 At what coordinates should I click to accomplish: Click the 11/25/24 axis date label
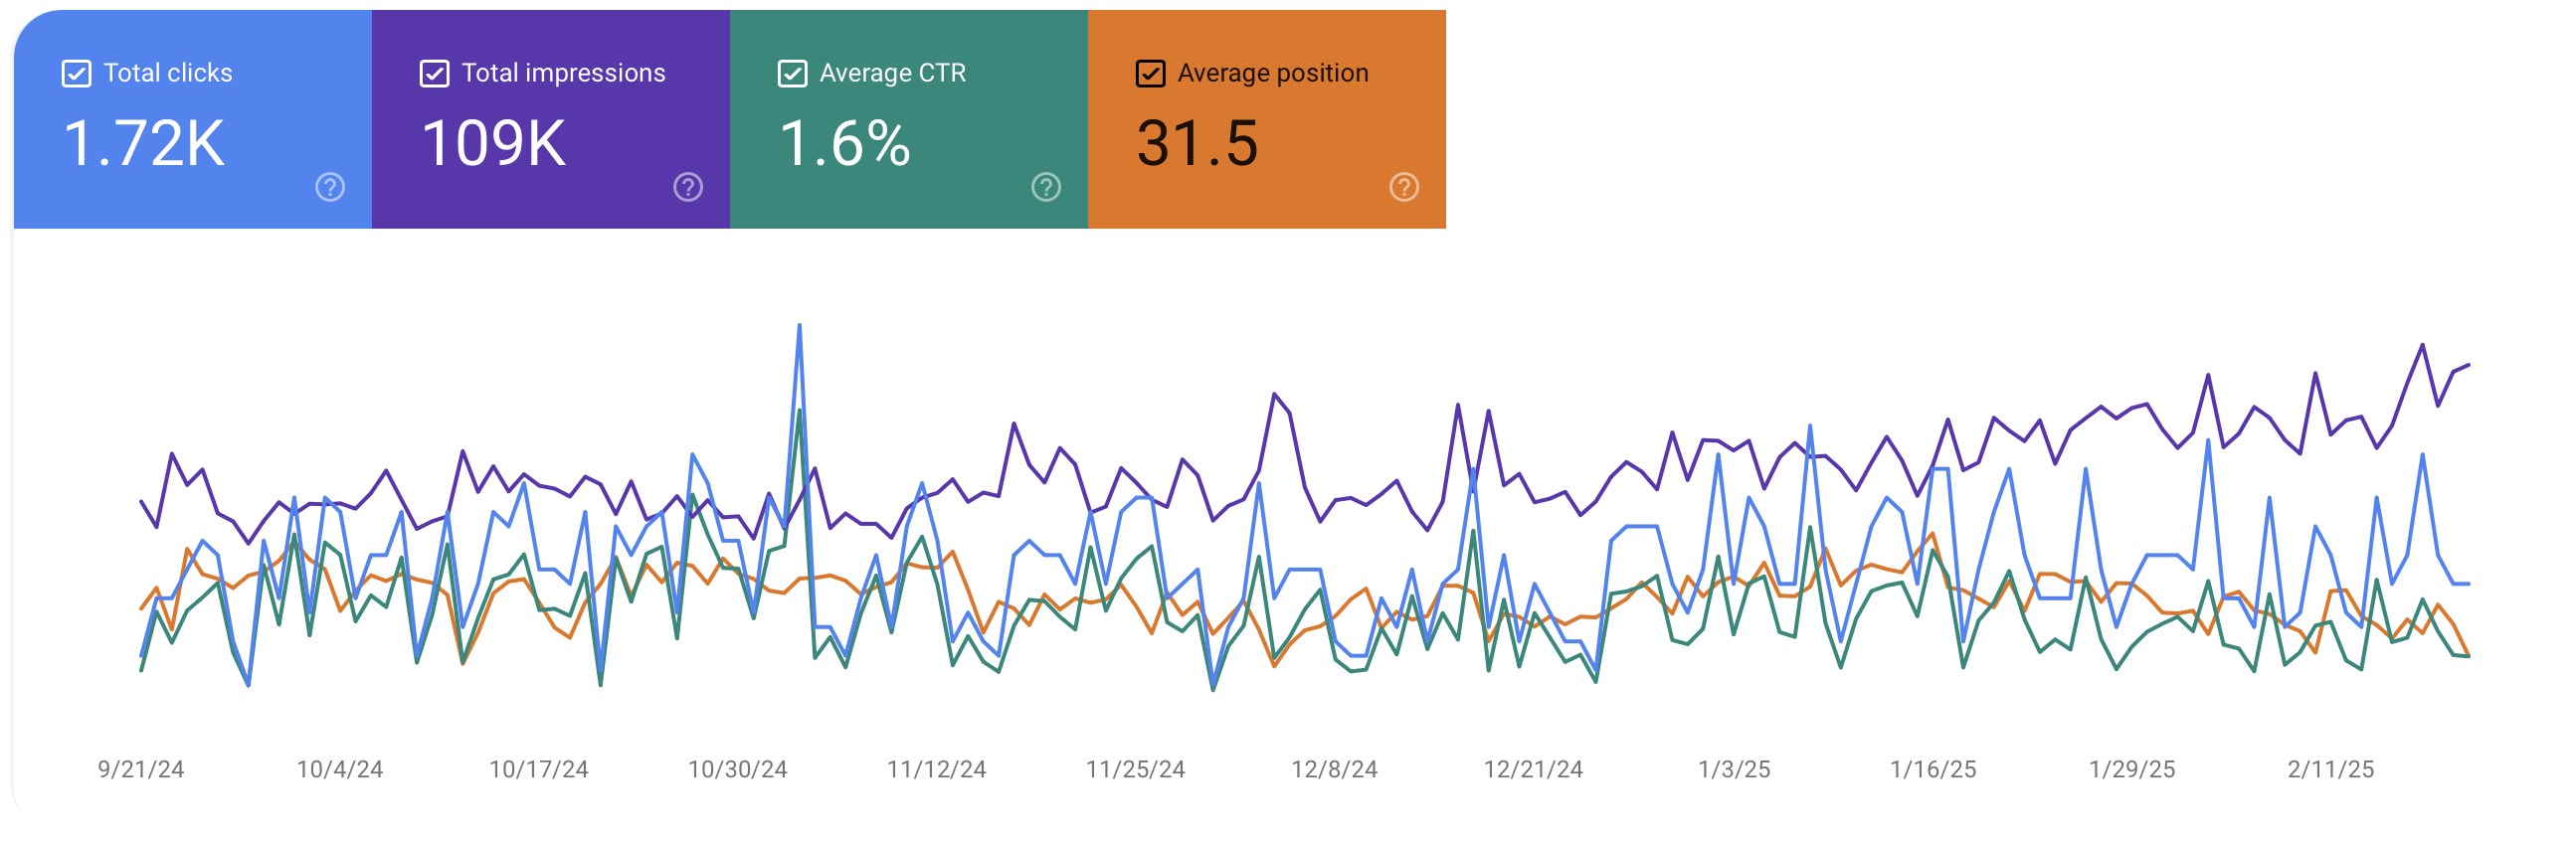tap(1135, 769)
